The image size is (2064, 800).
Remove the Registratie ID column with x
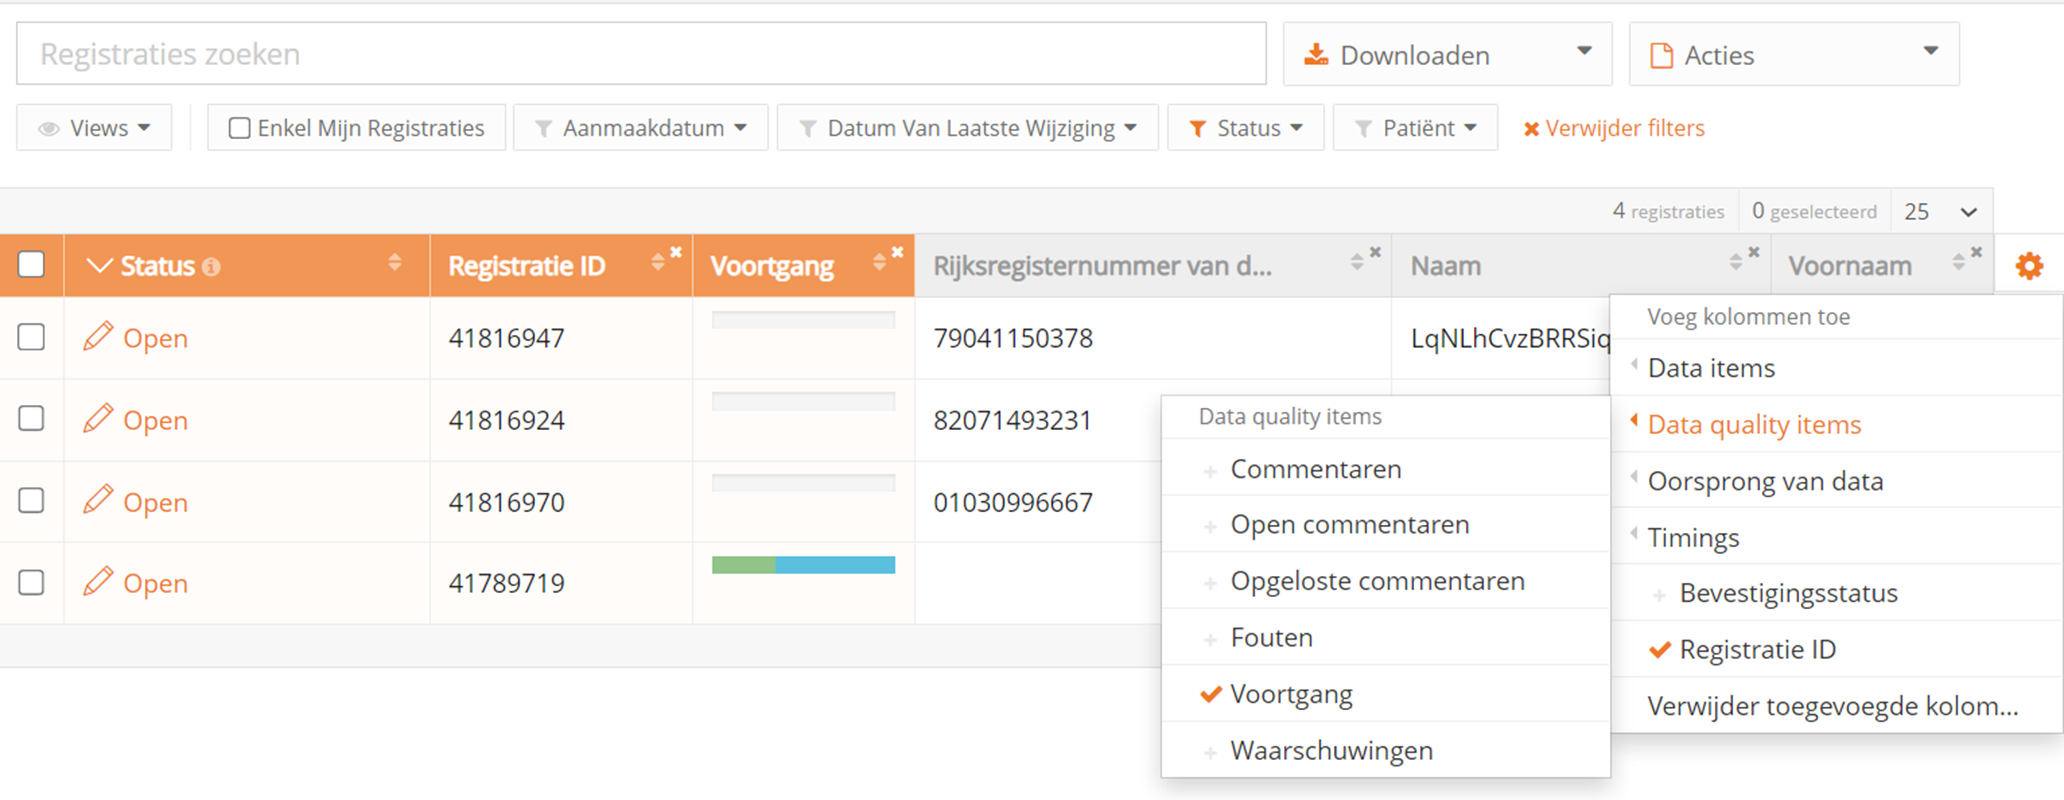click(x=676, y=253)
